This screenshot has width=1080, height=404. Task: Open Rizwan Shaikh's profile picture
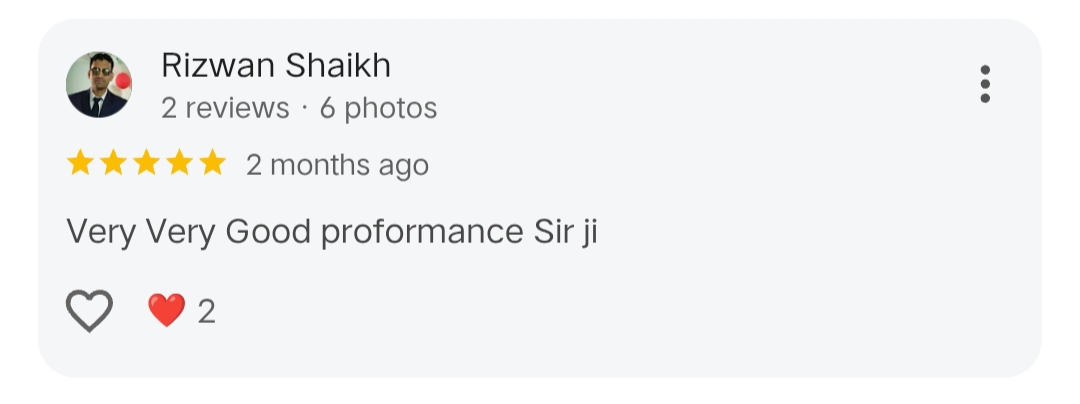(x=98, y=84)
